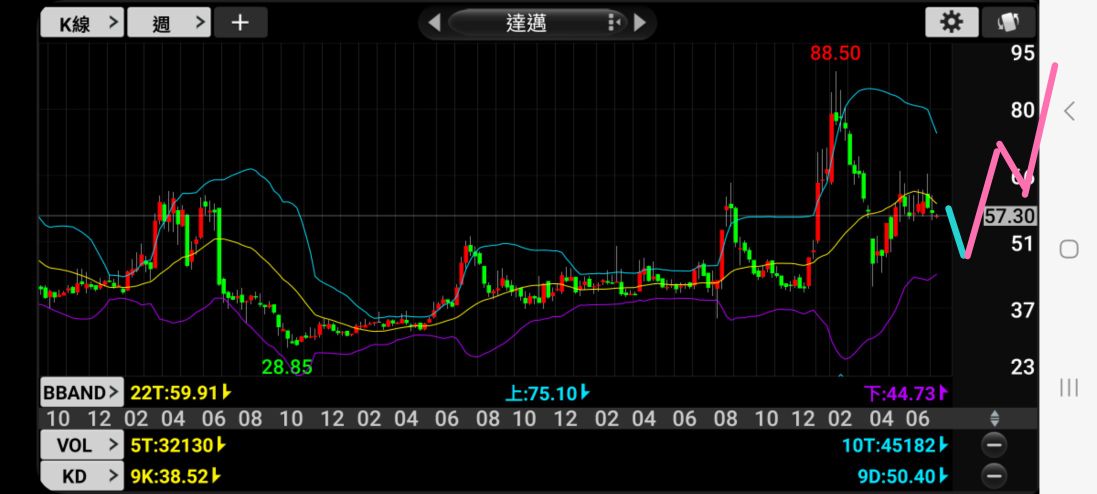Tap the 37 price axis label
Screen dimensions: 1097x494
[1022, 310]
